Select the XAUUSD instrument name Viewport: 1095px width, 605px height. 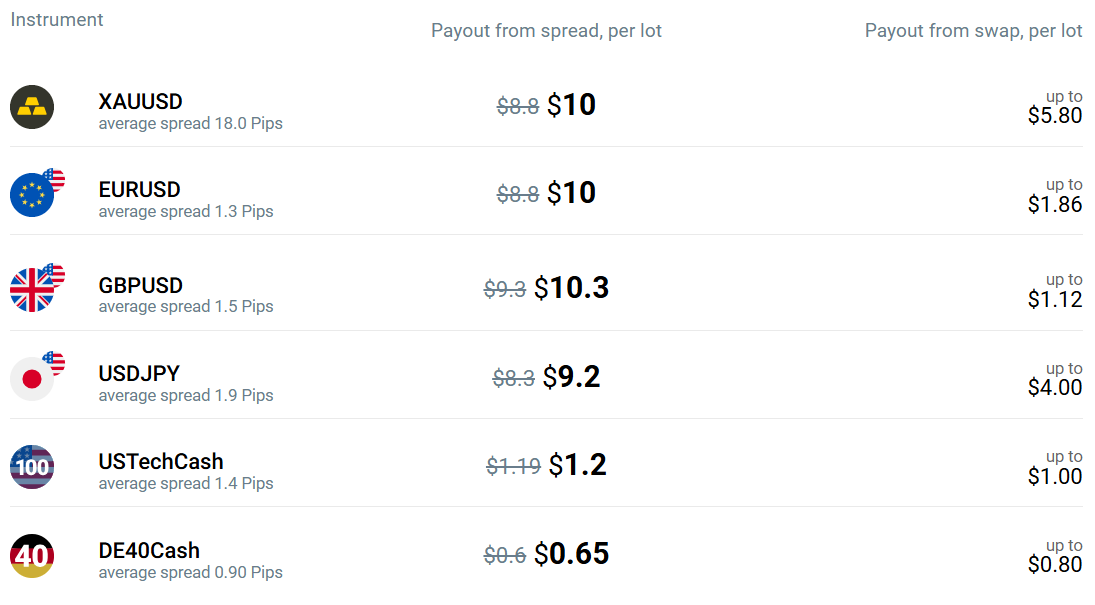click(140, 102)
